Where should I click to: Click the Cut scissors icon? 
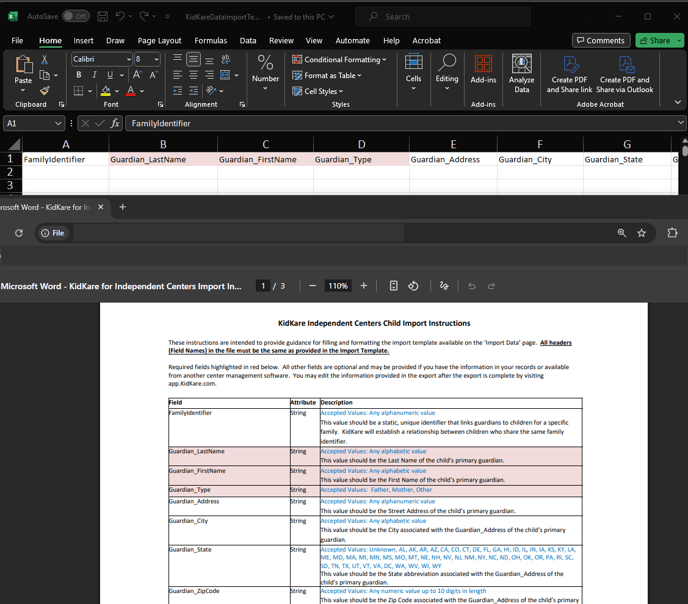click(44, 60)
